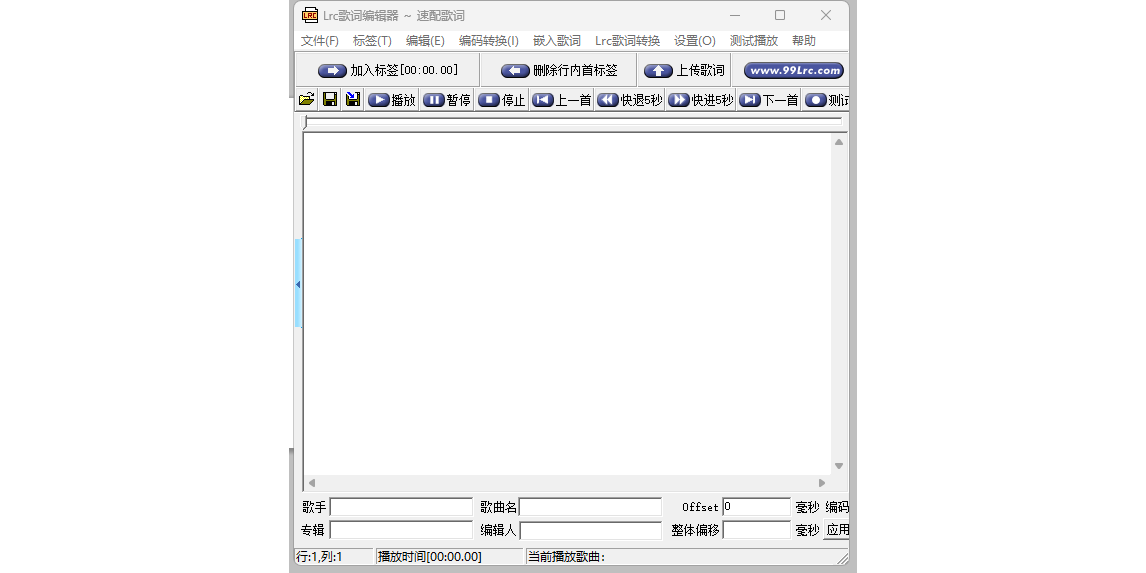Rewind 5 seconds with 快退5秒
The image size is (1146, 573).
click(x=630, y=100)
